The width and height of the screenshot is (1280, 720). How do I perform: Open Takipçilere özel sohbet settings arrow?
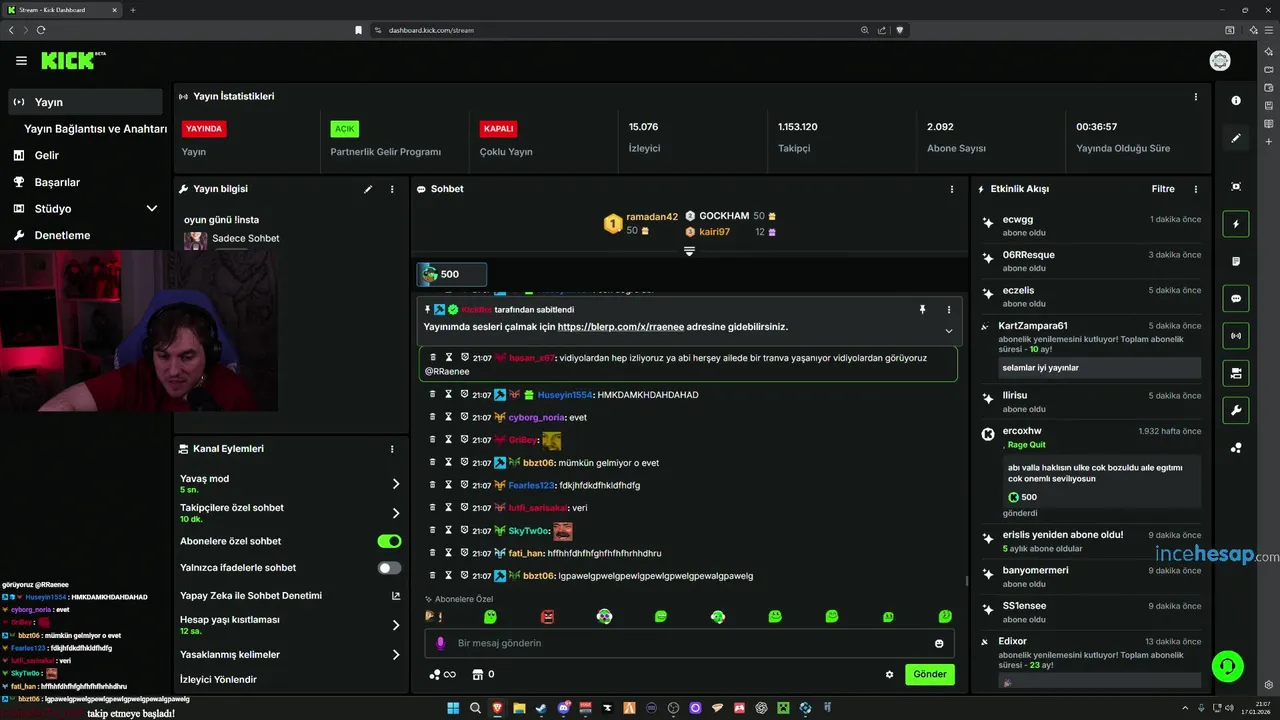[396, 513]
